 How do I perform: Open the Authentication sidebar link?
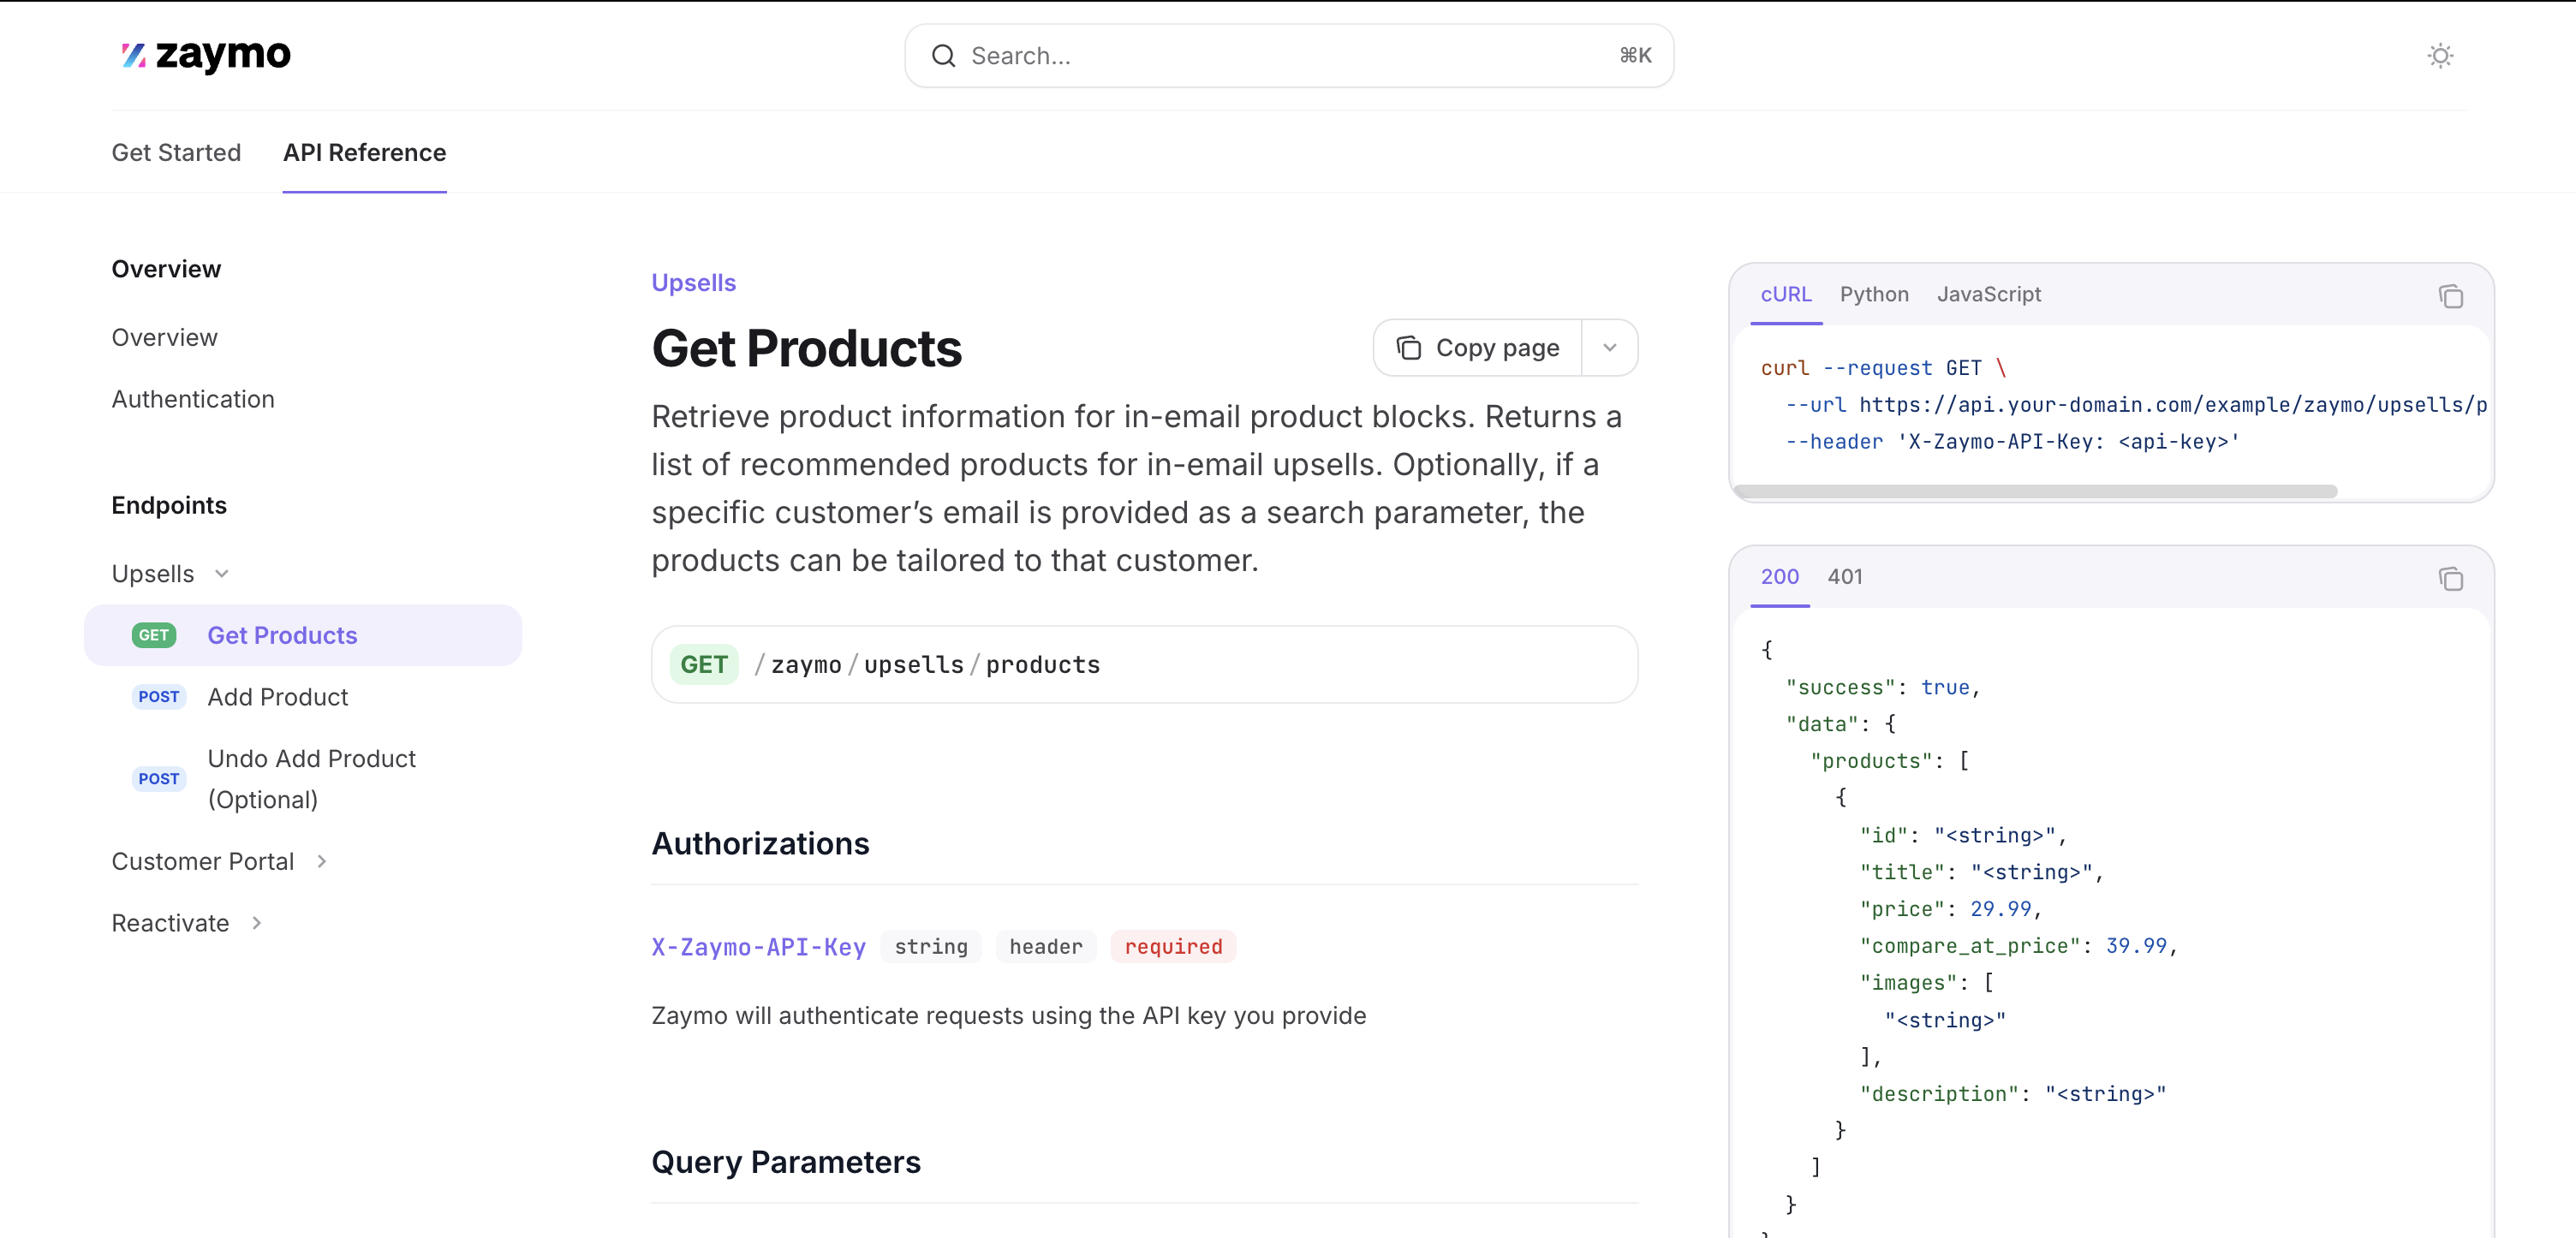193,399
